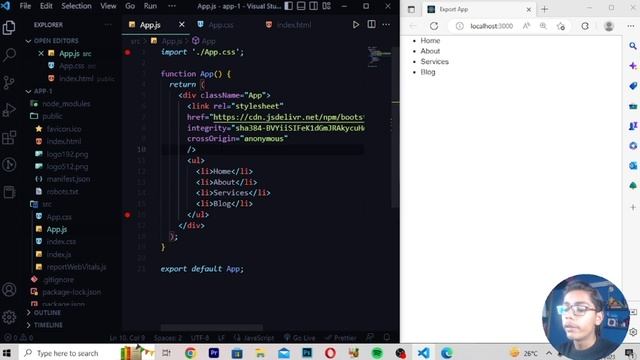The width and height of the screenshot is (640, 360).
Task: Click the Edge address bar showing localhost:3000
Action: (x=491, y=26)
